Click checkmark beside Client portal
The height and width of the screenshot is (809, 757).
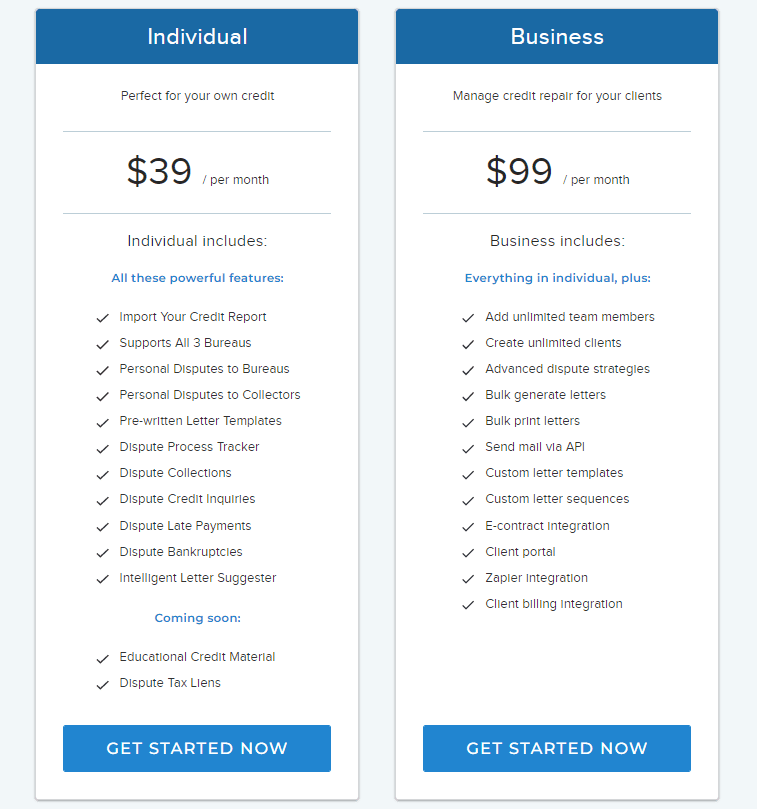[x=468, y=553]
